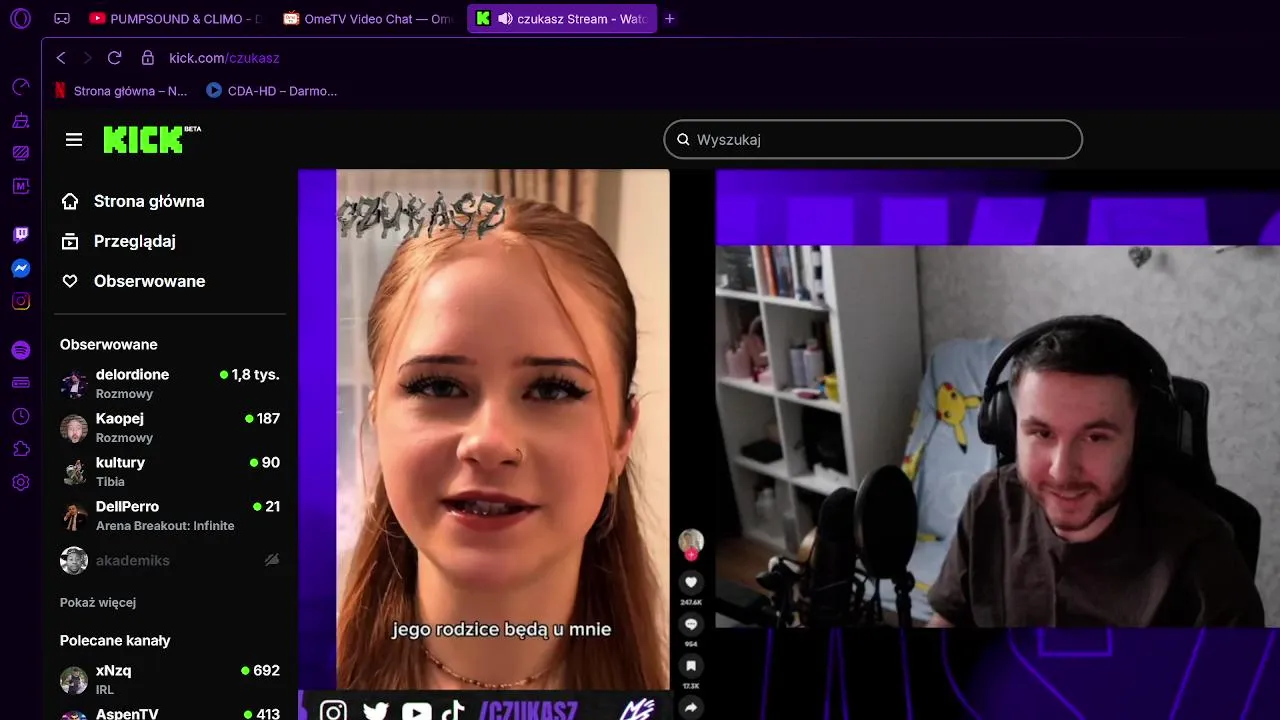Image resolution: width=1280 pixels, height=720 pixels.
Task: Click the striped GX Mods sidebar icon
Action: click(21, 153)
